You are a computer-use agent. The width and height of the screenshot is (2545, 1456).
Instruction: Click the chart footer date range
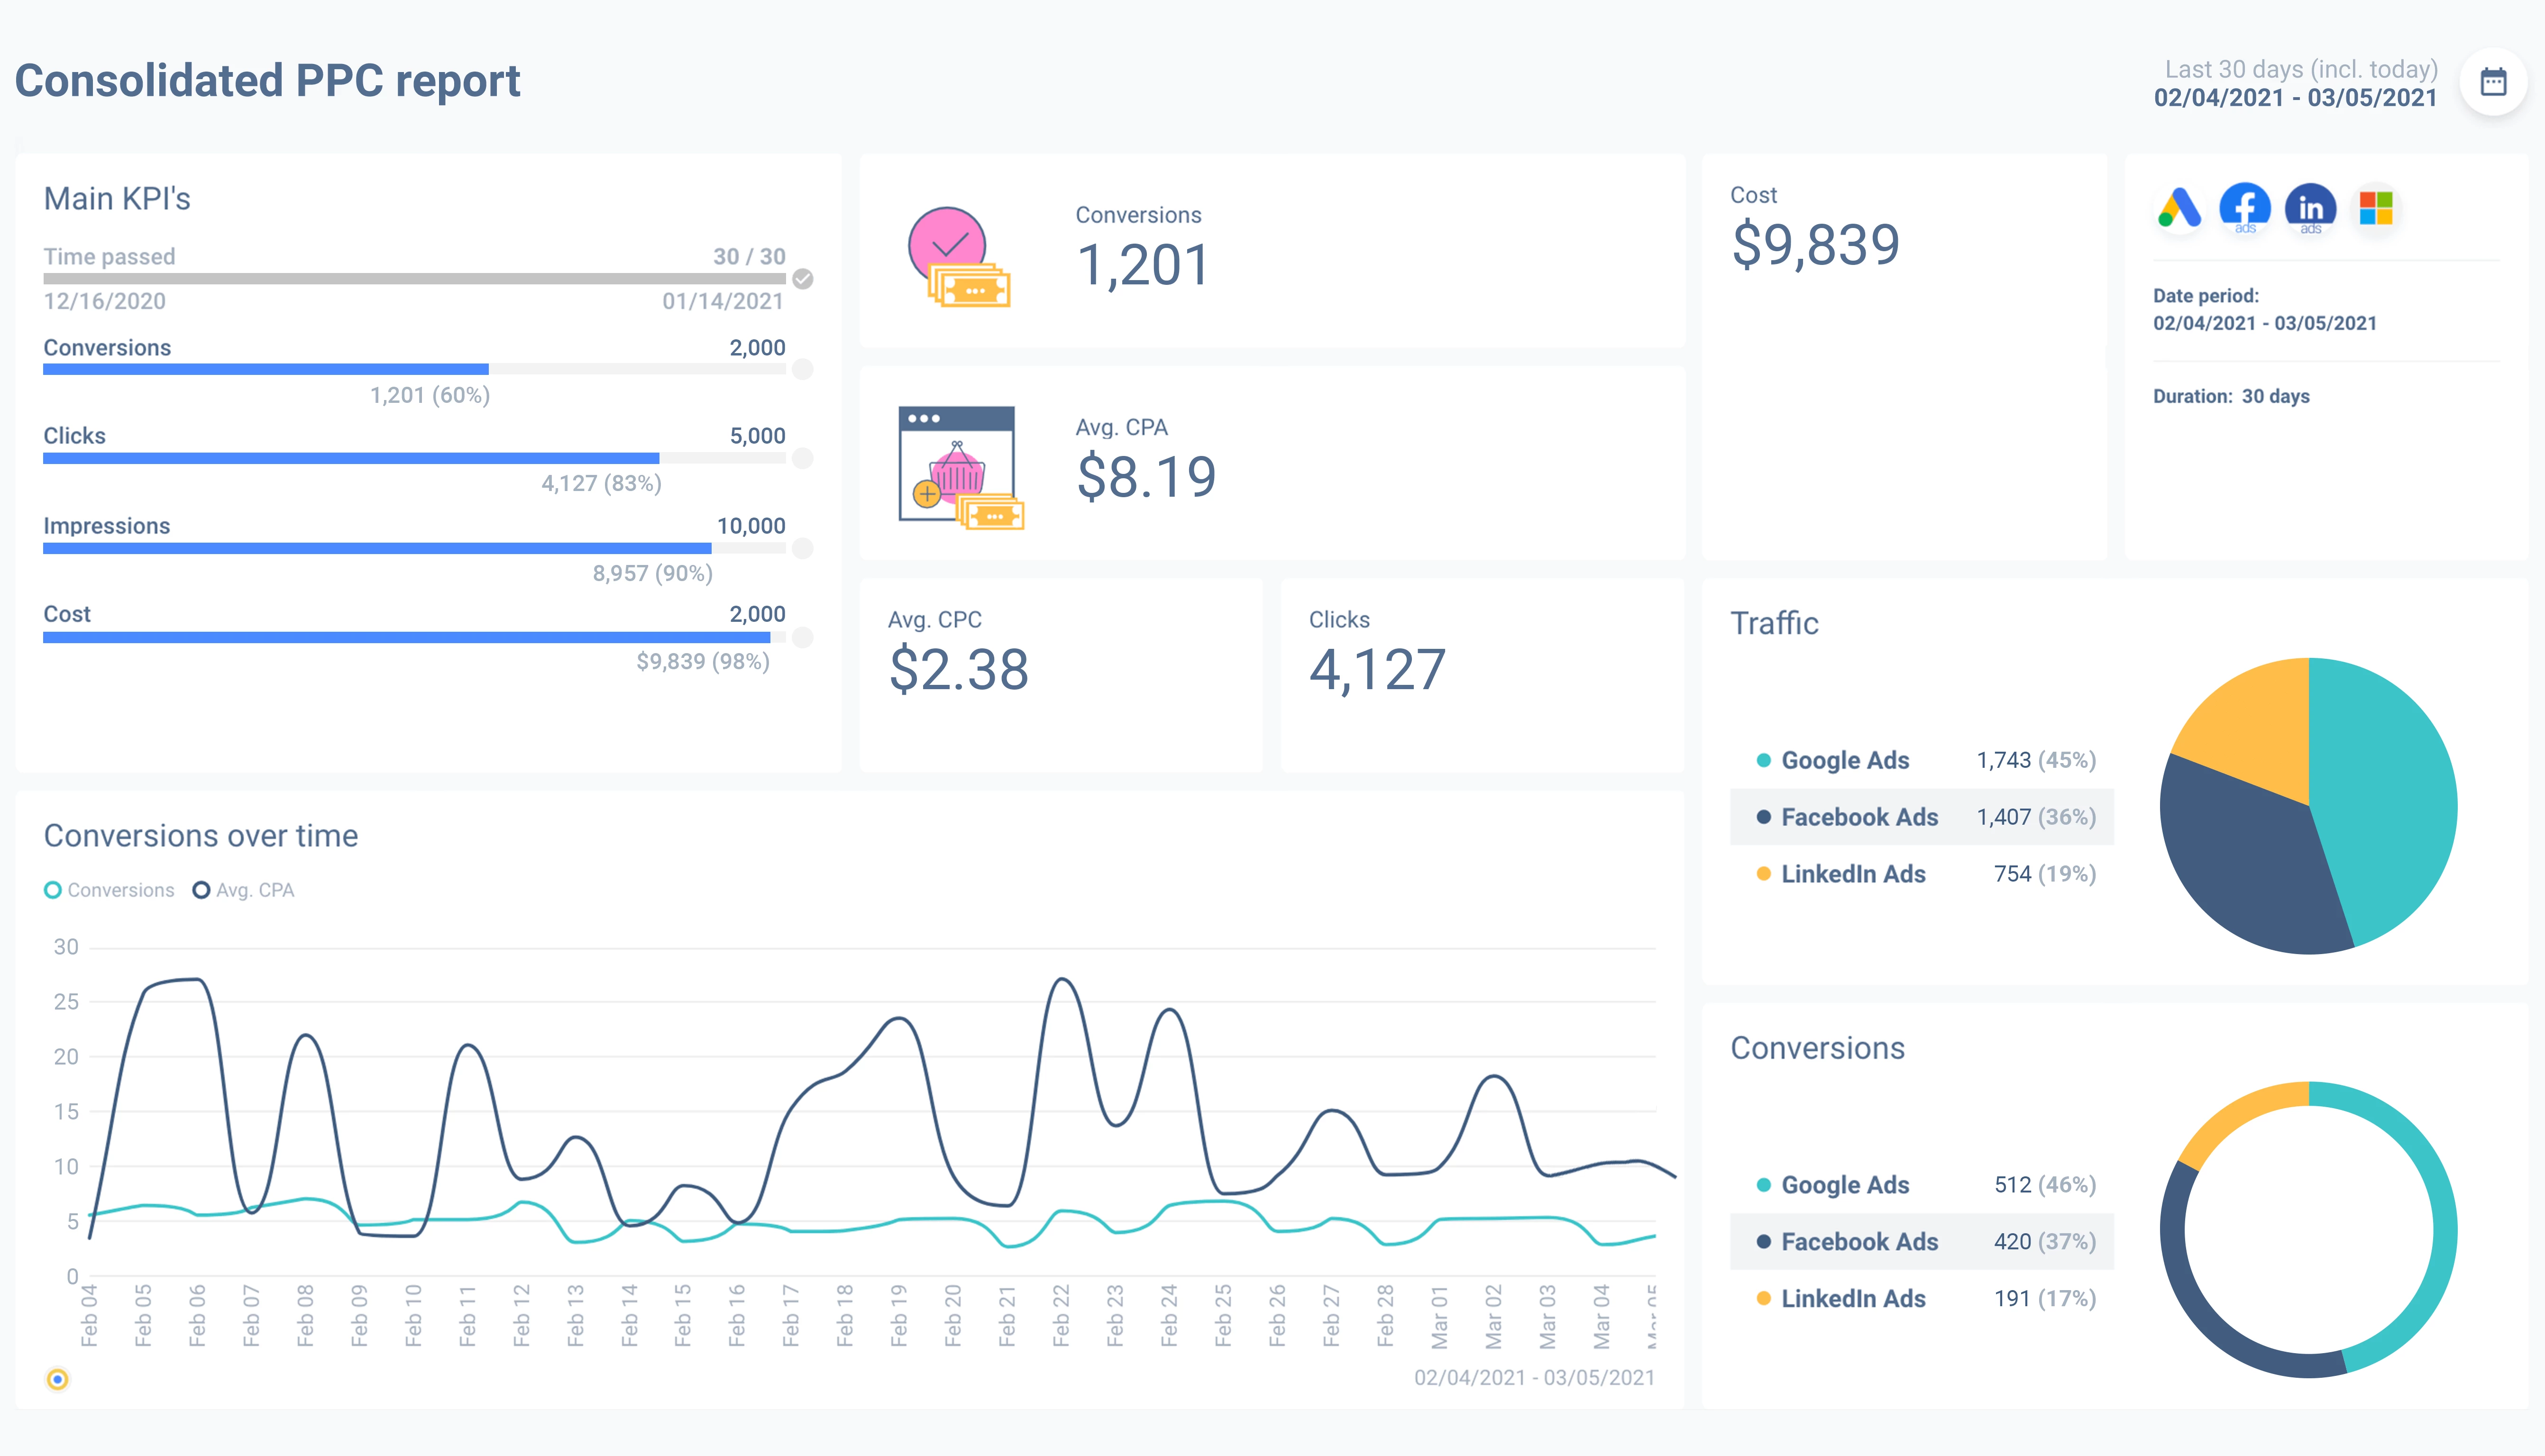1534,1378
